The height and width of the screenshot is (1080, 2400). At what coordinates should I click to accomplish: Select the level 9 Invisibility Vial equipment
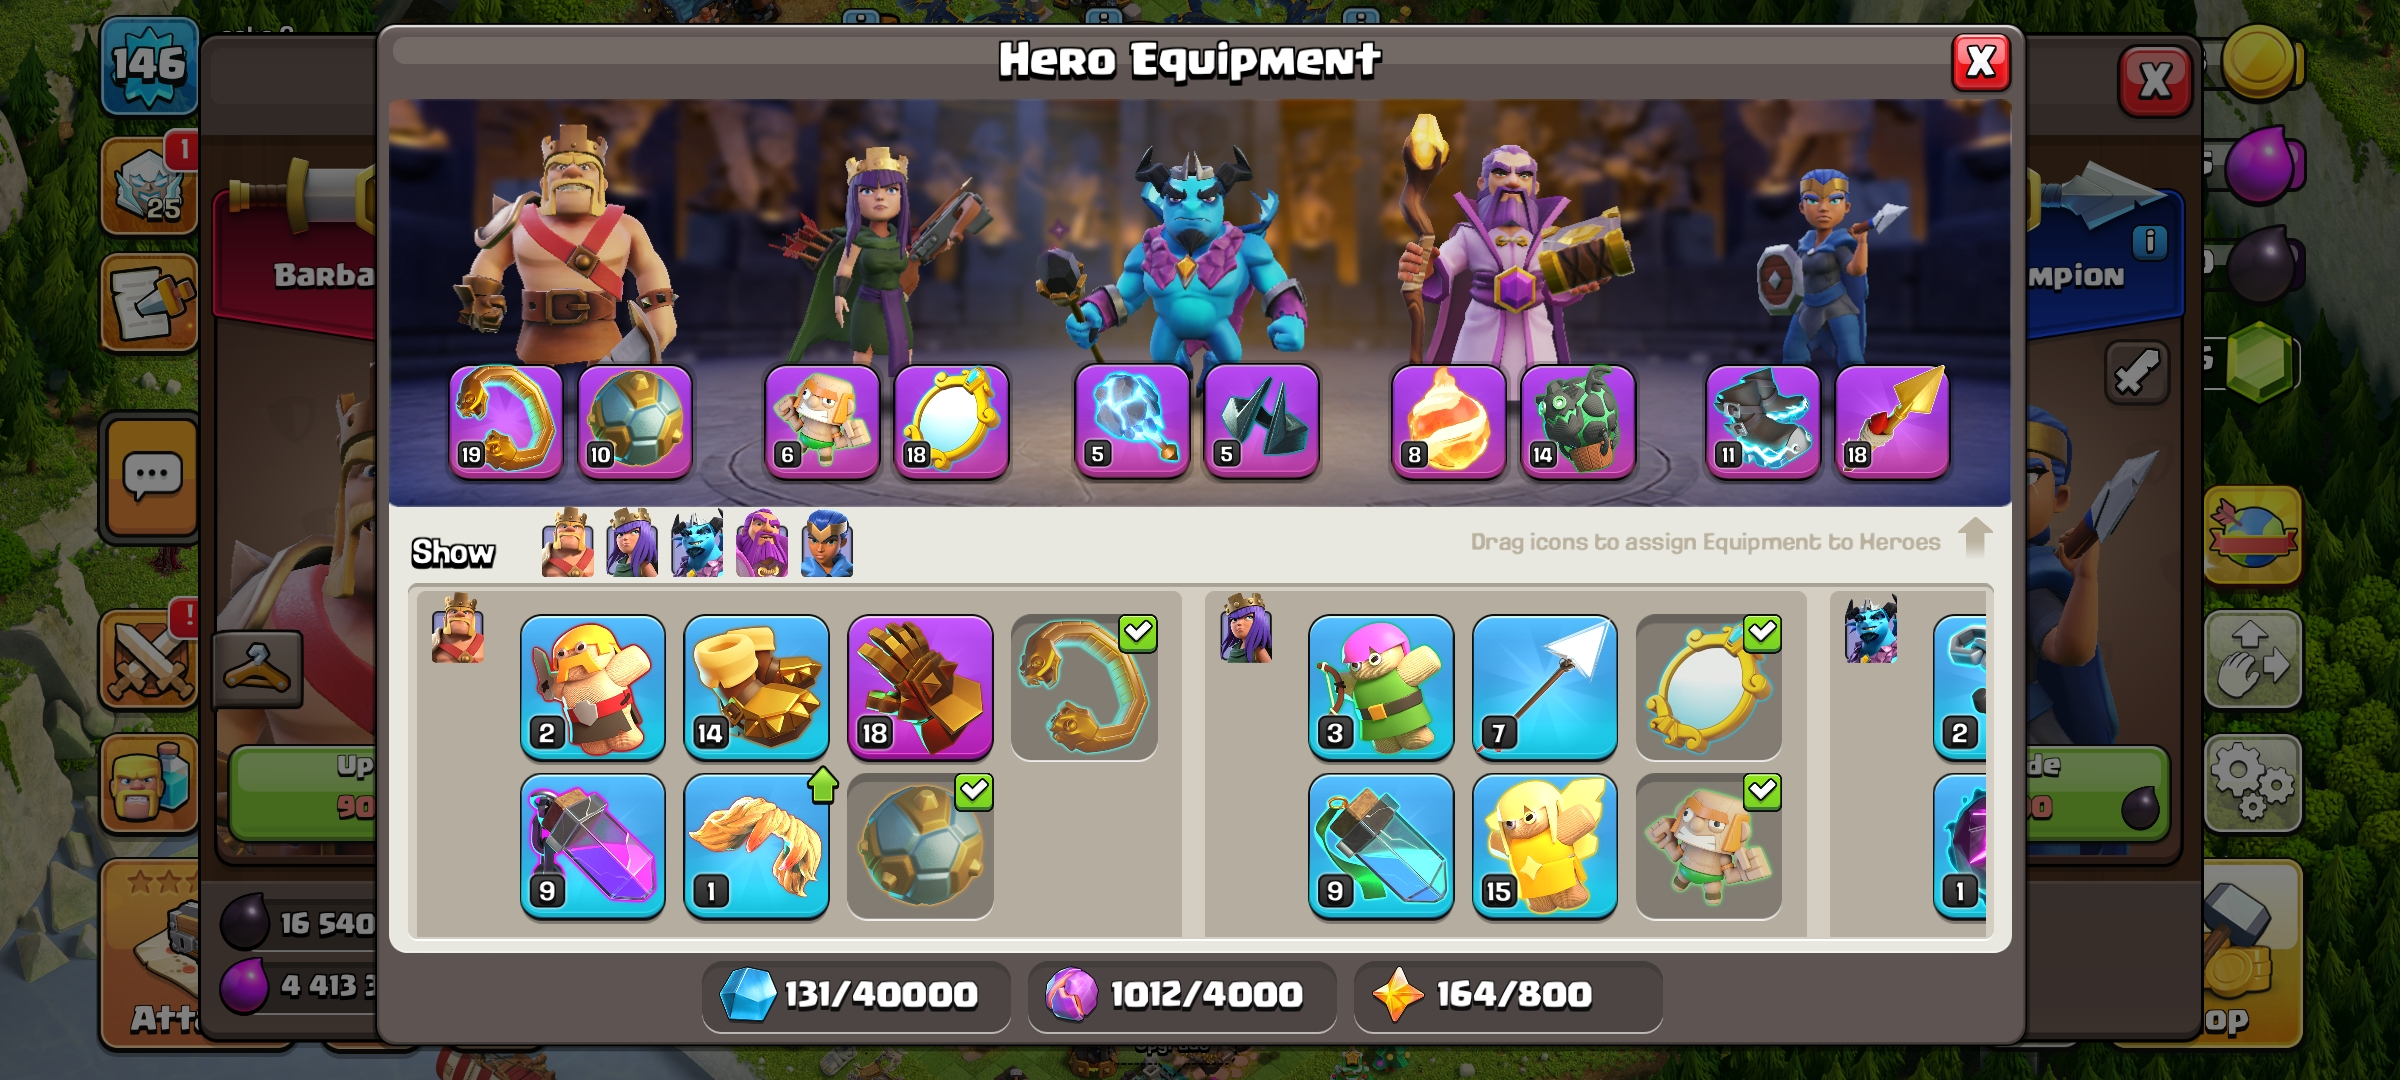click(x=1381, y=846)
